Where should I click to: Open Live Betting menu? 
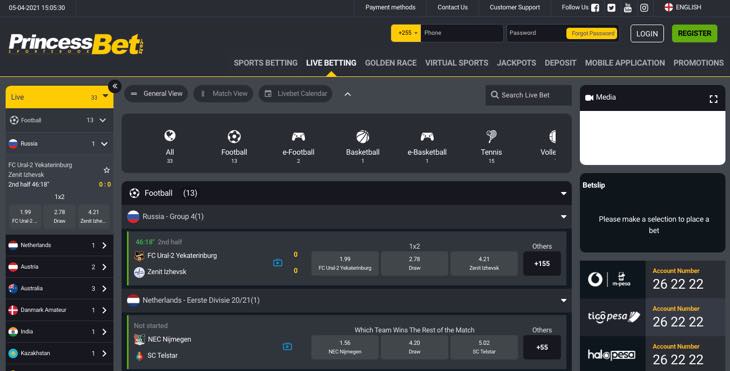[x=331, y=63]
